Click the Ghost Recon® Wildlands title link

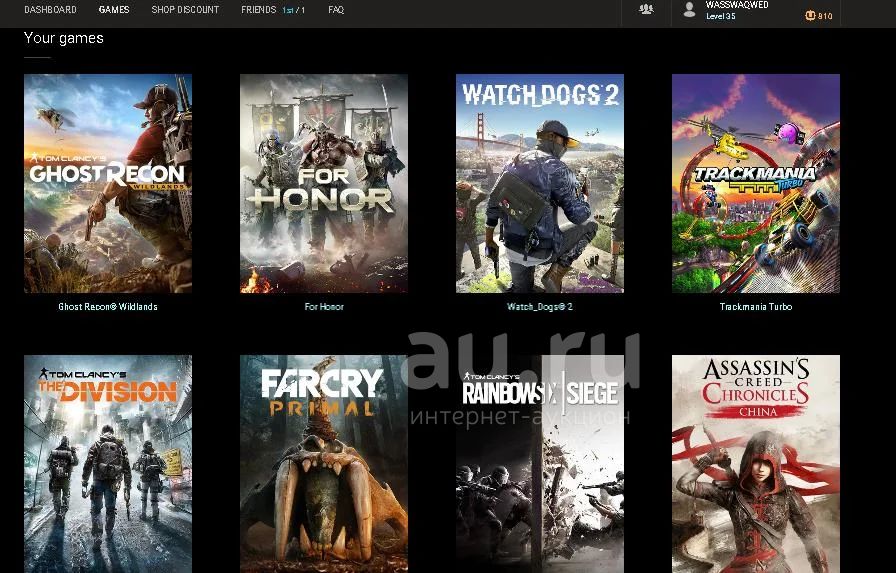108,307
